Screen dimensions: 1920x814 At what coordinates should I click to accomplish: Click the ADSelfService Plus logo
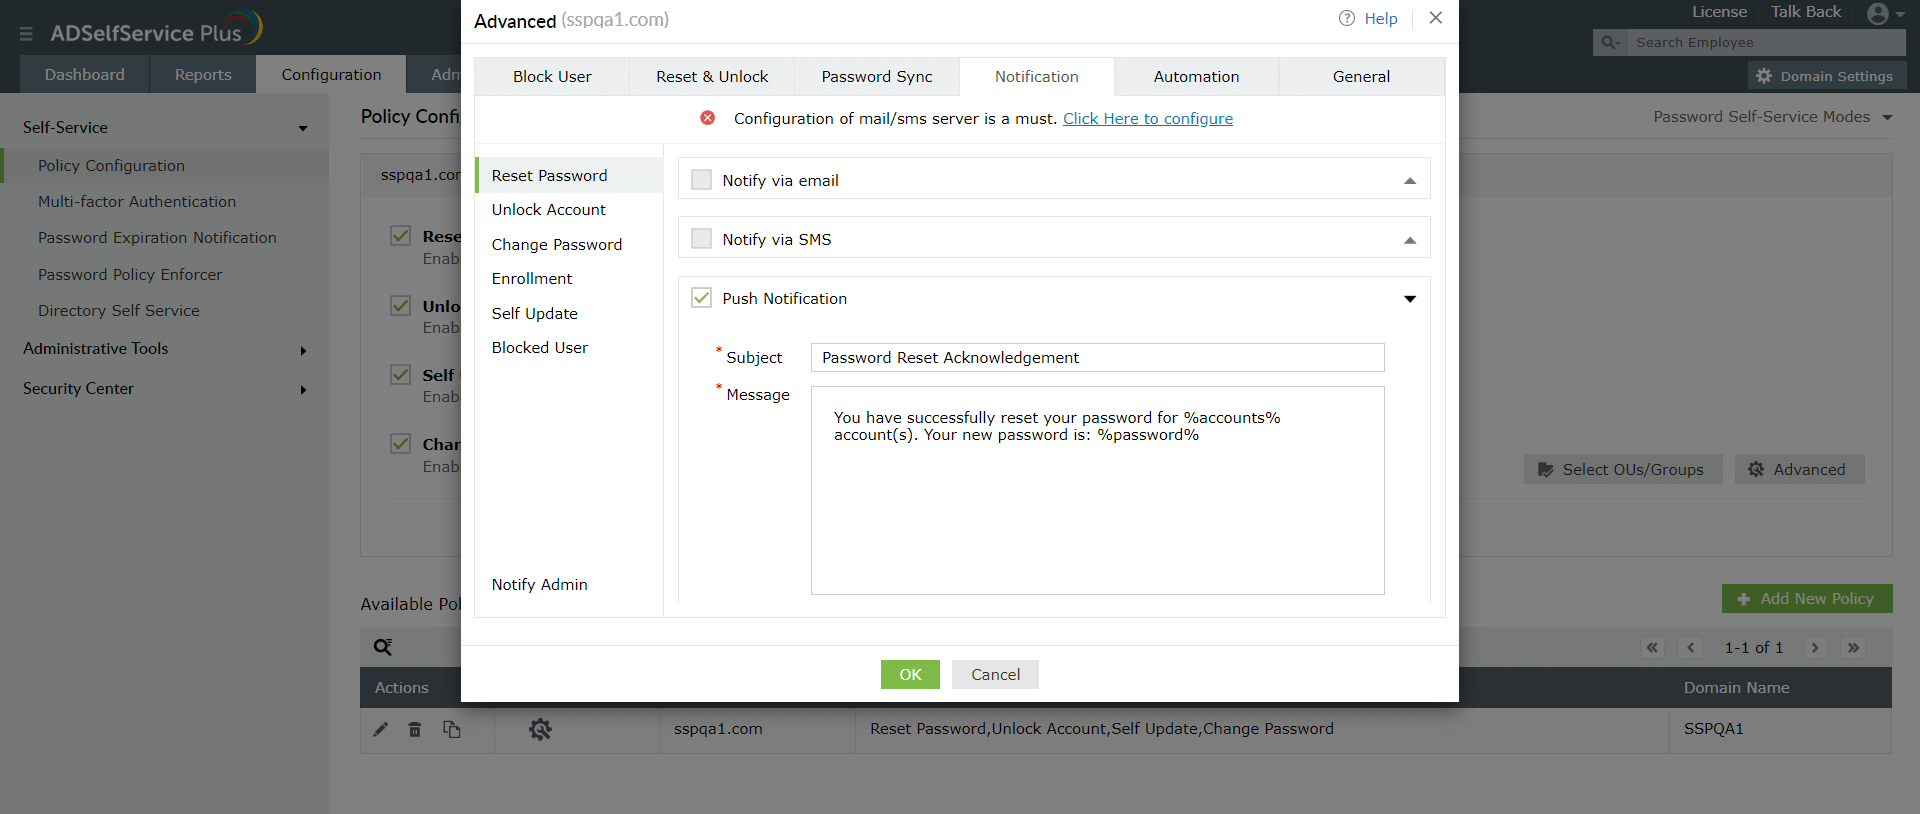tap(156, 30)
